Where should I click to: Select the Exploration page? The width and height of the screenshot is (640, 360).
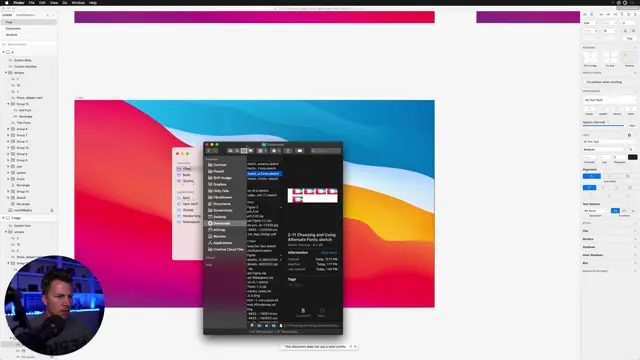coord(13,29)
